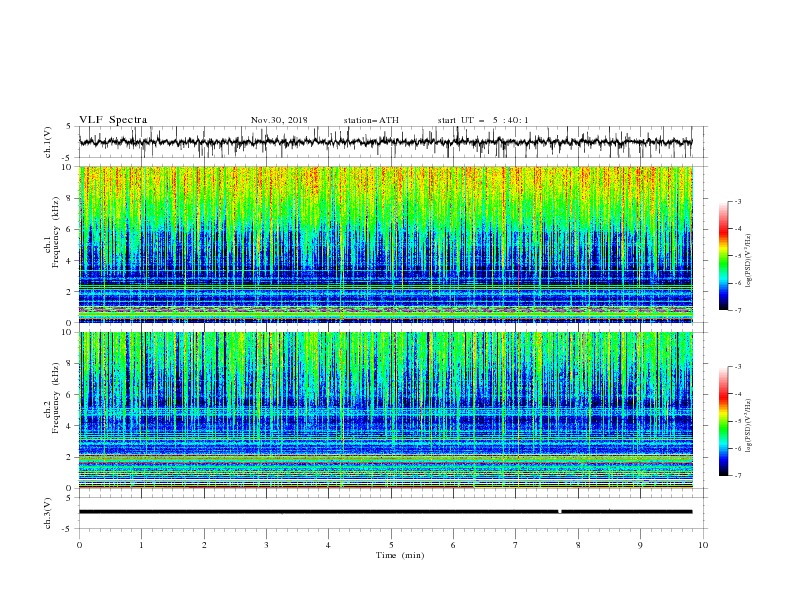
Task: Click time axis tick label "3"
Action: (x=266, y=545)
